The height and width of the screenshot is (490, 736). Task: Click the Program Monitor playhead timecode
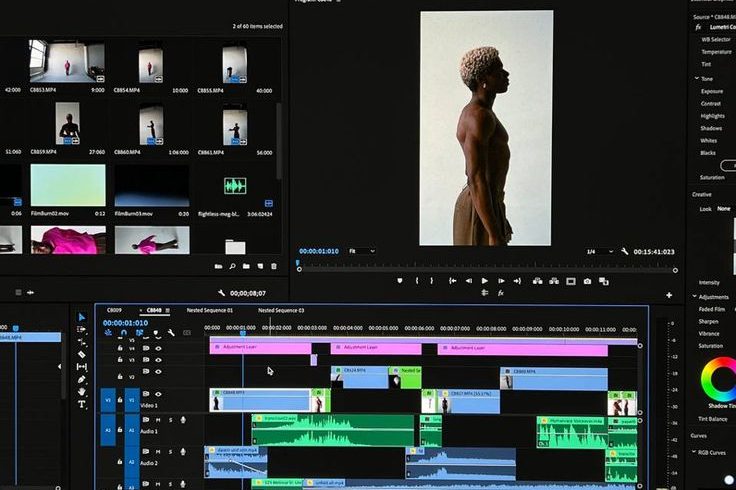click(319, 251)
